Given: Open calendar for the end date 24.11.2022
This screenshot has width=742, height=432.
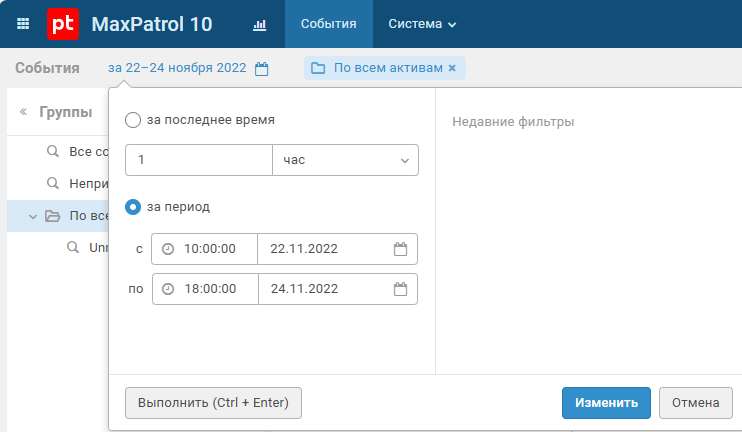Looking at the screenshot, I should (x=400, y=289).
